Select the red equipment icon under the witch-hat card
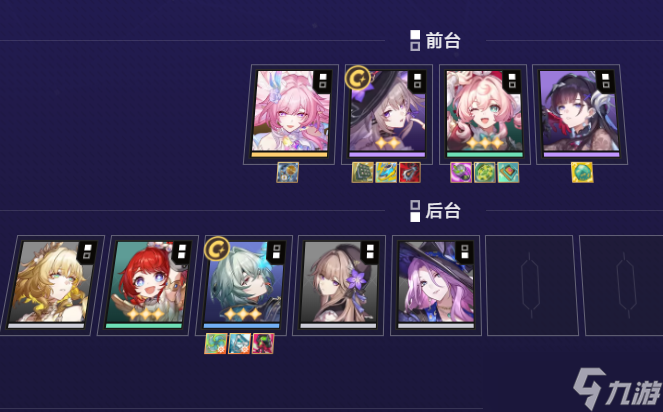This screenshot has width=663, height=412. (410, 173)
